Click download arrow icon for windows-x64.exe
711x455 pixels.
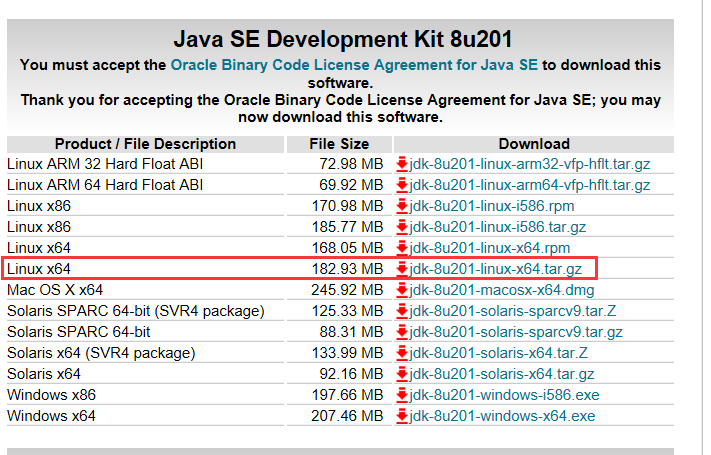(402, 416)
